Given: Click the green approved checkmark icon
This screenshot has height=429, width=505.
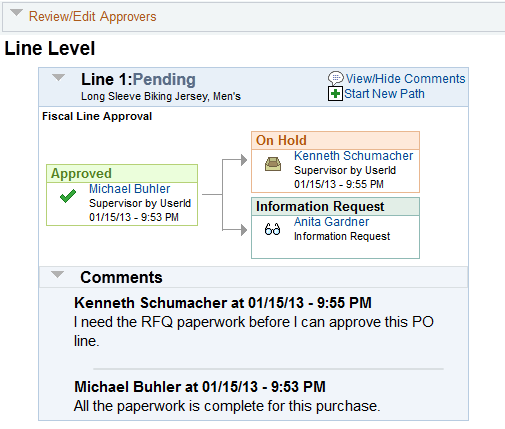Looking at the screenshot, I should pos(68,196).
